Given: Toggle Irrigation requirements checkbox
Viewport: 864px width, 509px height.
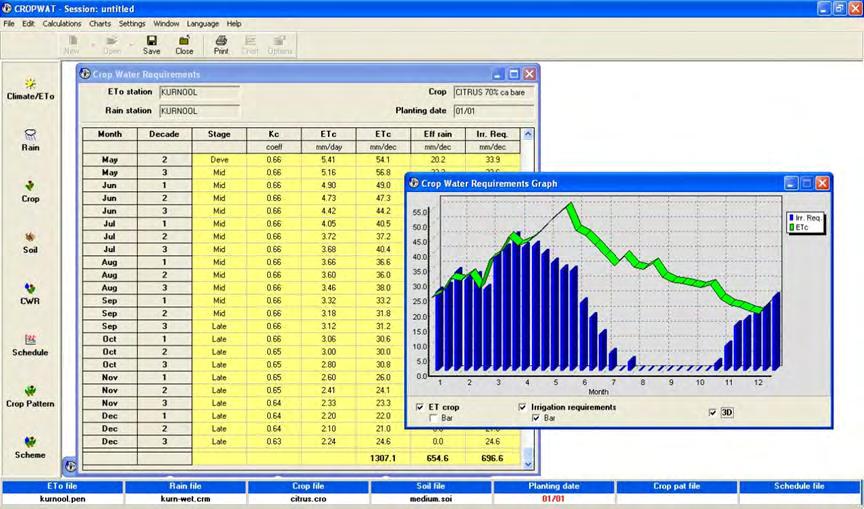Looking at the screenshot, I should tap(522, 407).
